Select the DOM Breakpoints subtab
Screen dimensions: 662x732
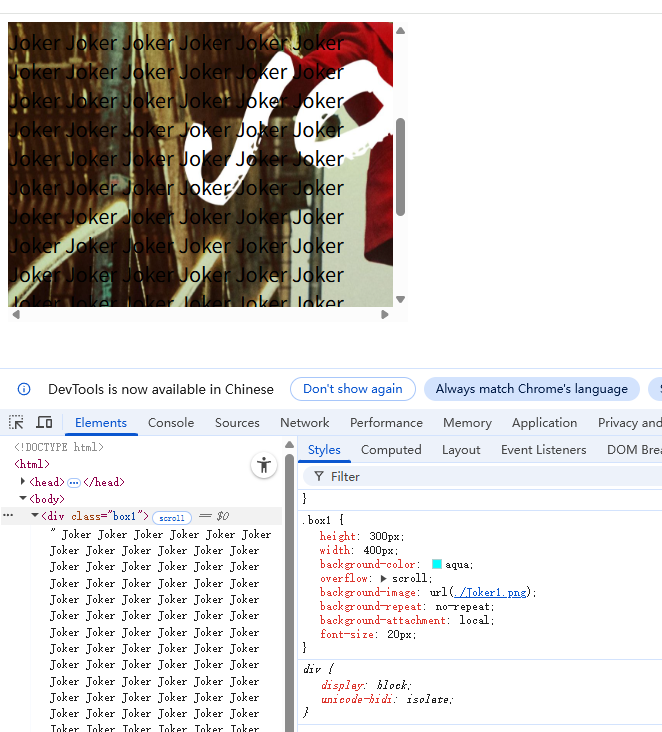[634, 450]
